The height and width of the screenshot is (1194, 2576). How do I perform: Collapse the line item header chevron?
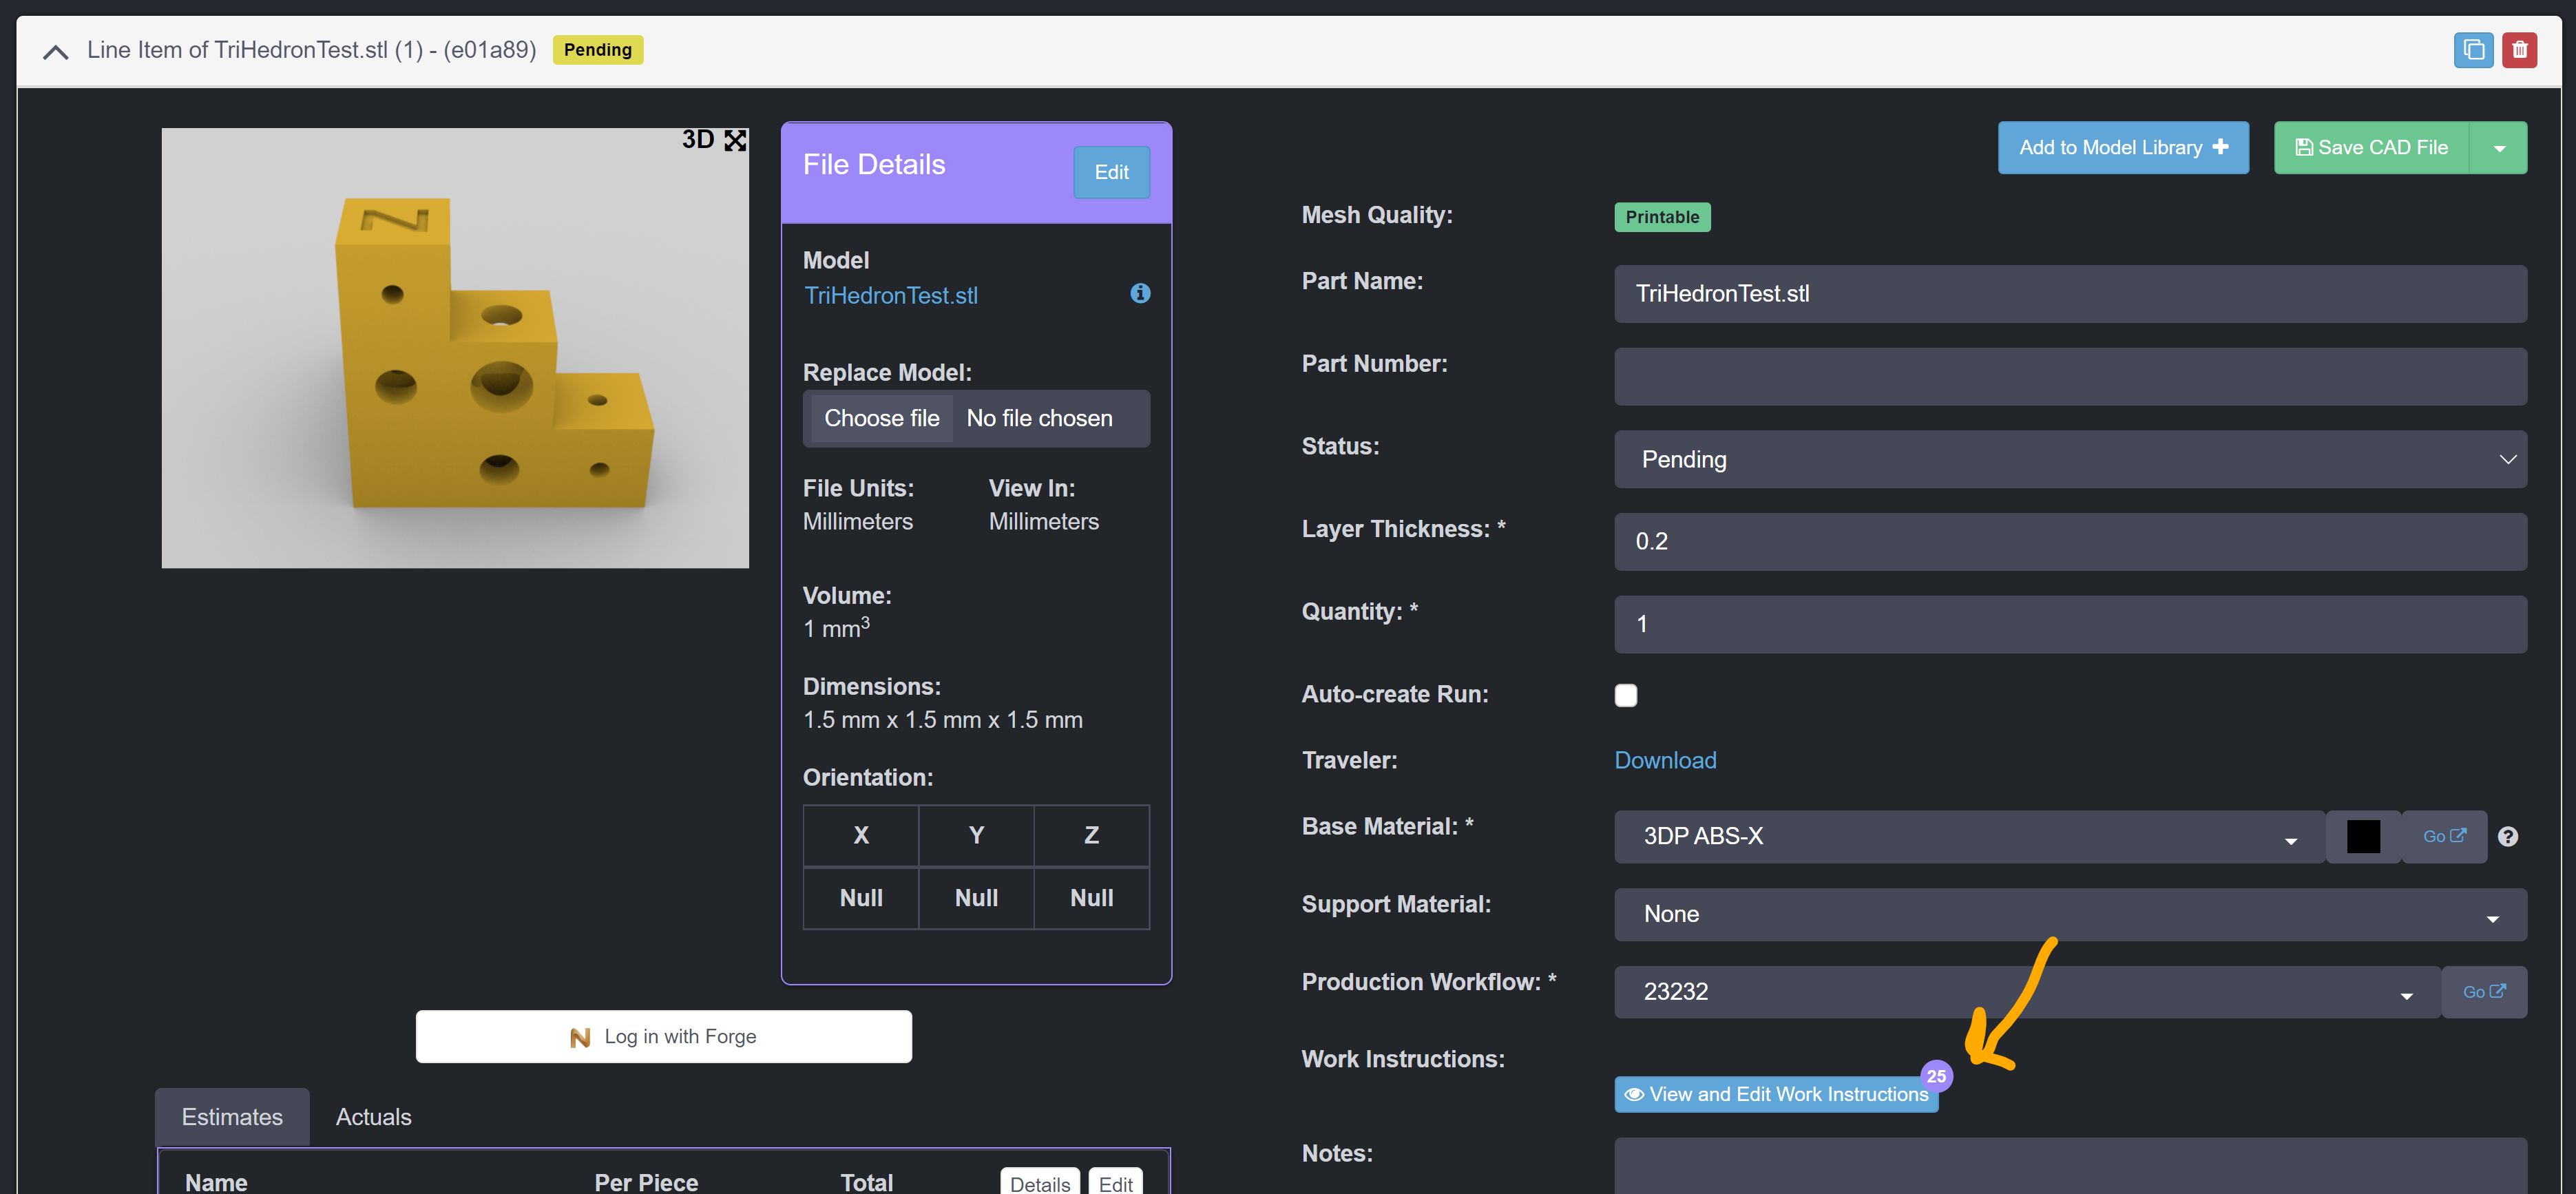pyautogui.click(x=56, y=51)
